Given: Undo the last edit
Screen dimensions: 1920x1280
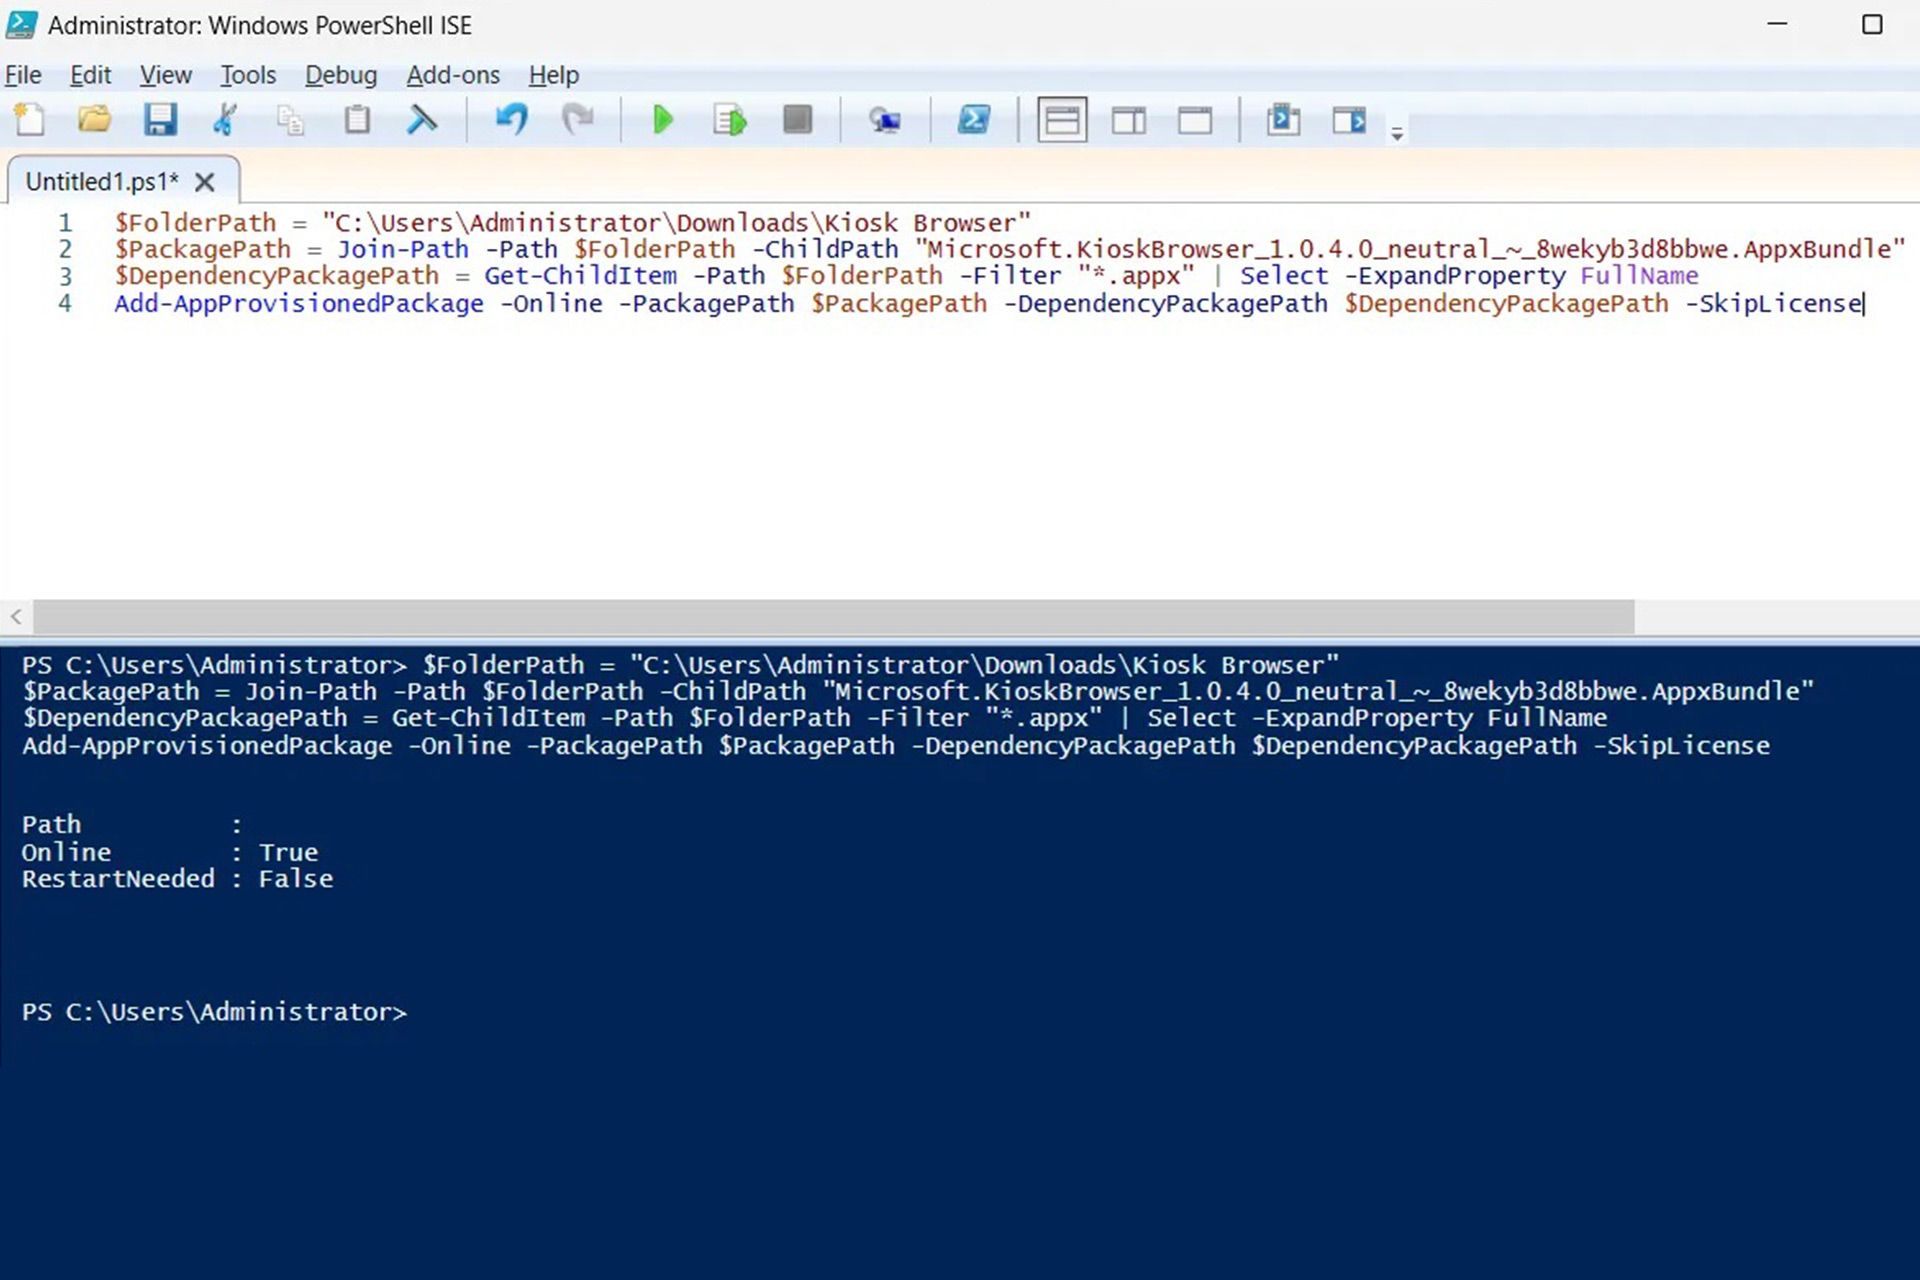Looking at the screenshot, I should 511,120.
